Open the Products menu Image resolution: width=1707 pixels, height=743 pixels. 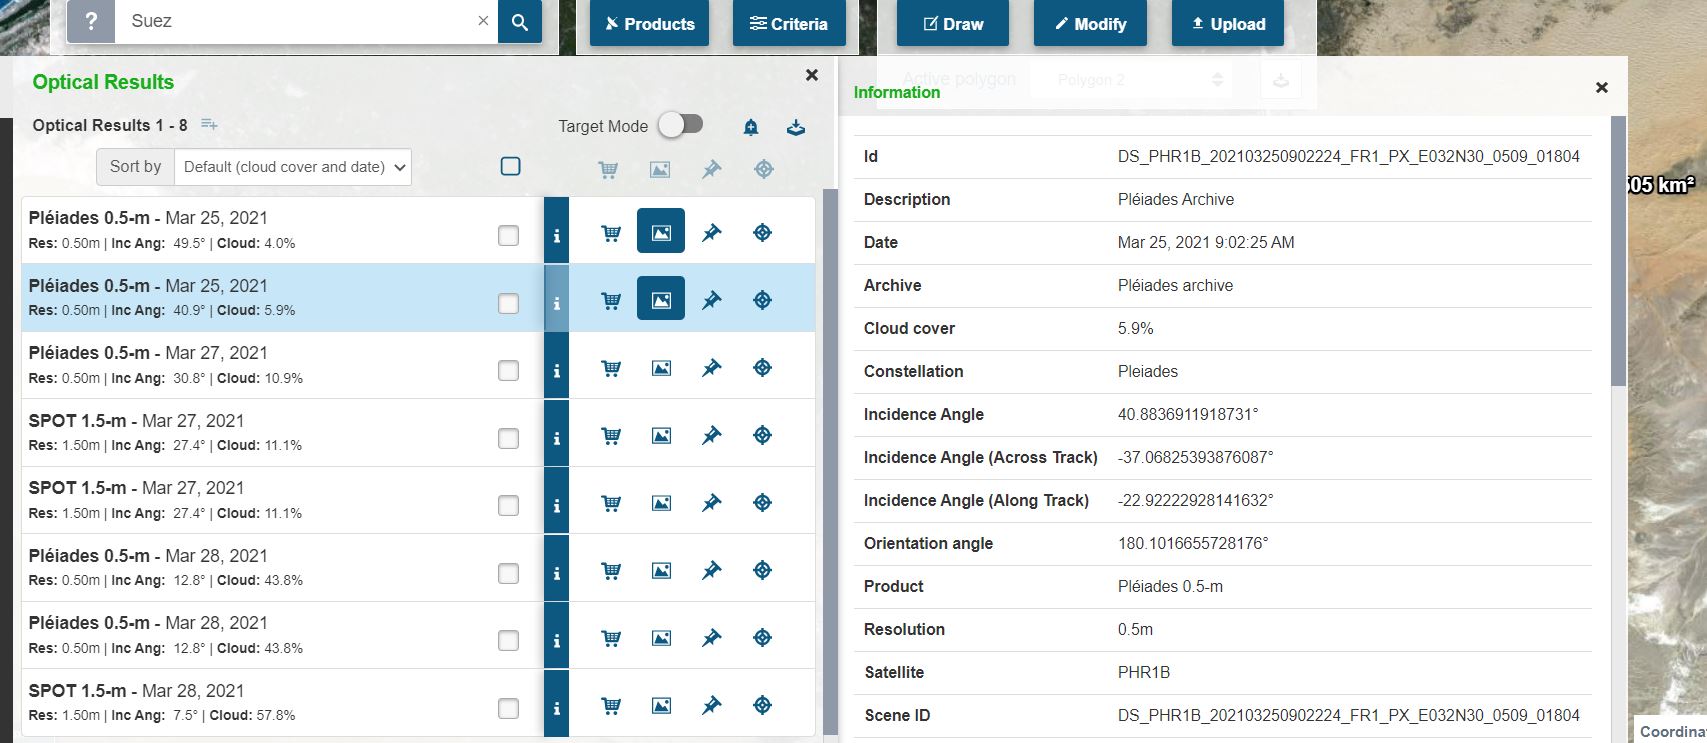coord(649,23)
